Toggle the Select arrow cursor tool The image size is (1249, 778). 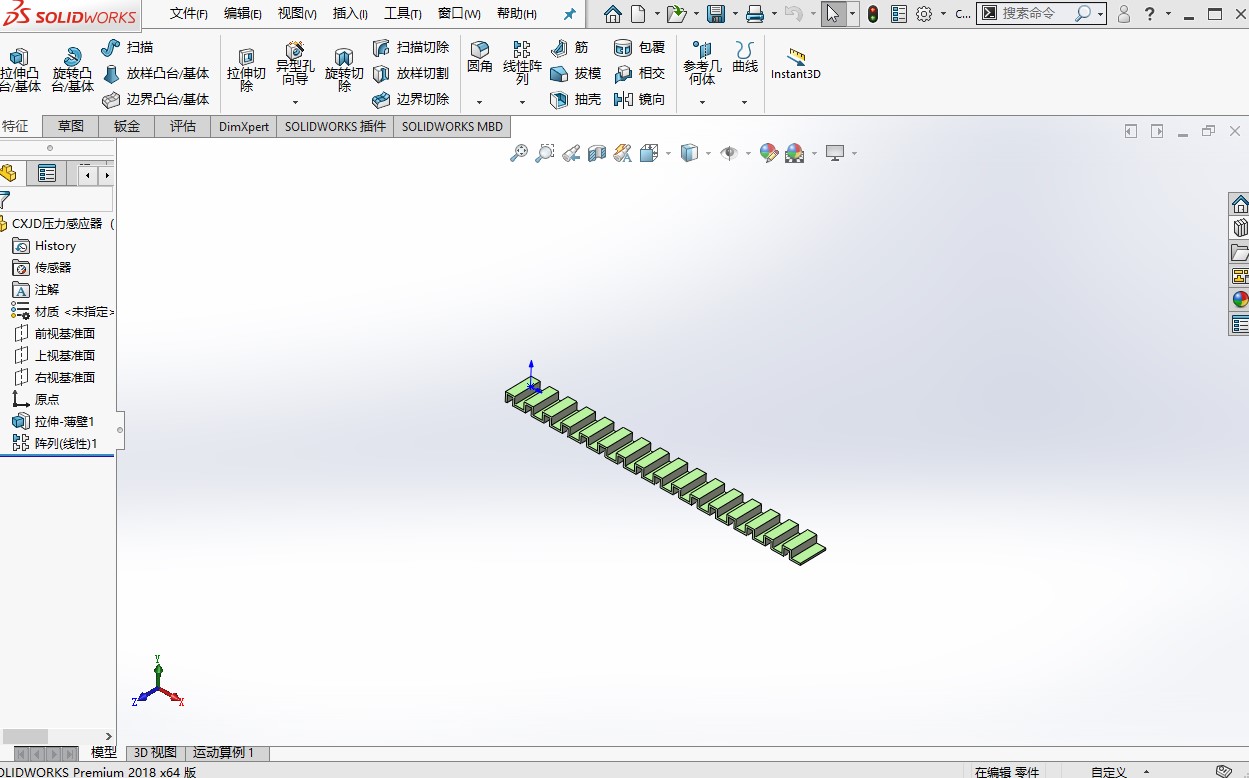(x=833, y=14)
